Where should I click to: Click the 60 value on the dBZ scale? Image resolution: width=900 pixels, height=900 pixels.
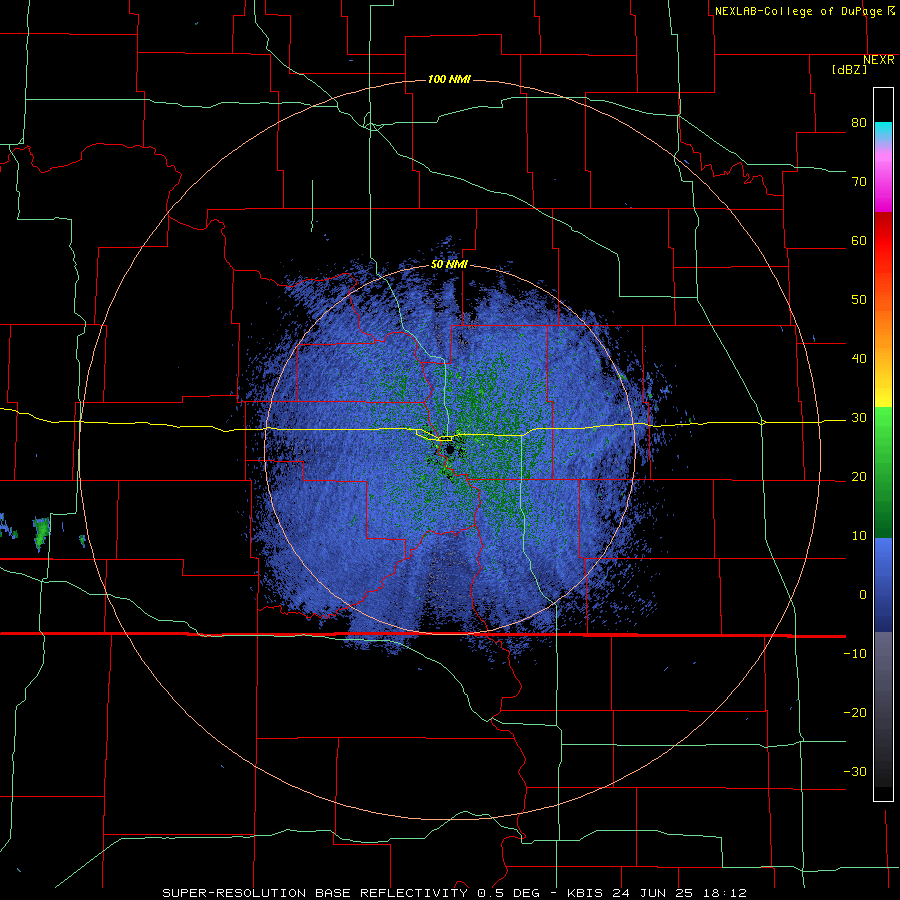point(859,240)
